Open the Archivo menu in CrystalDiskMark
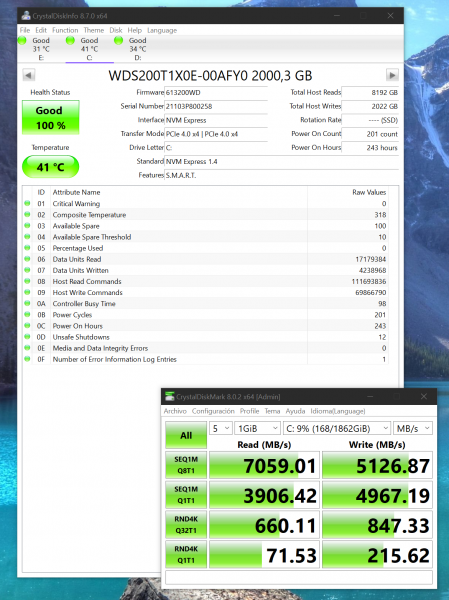 pos(175,411)
